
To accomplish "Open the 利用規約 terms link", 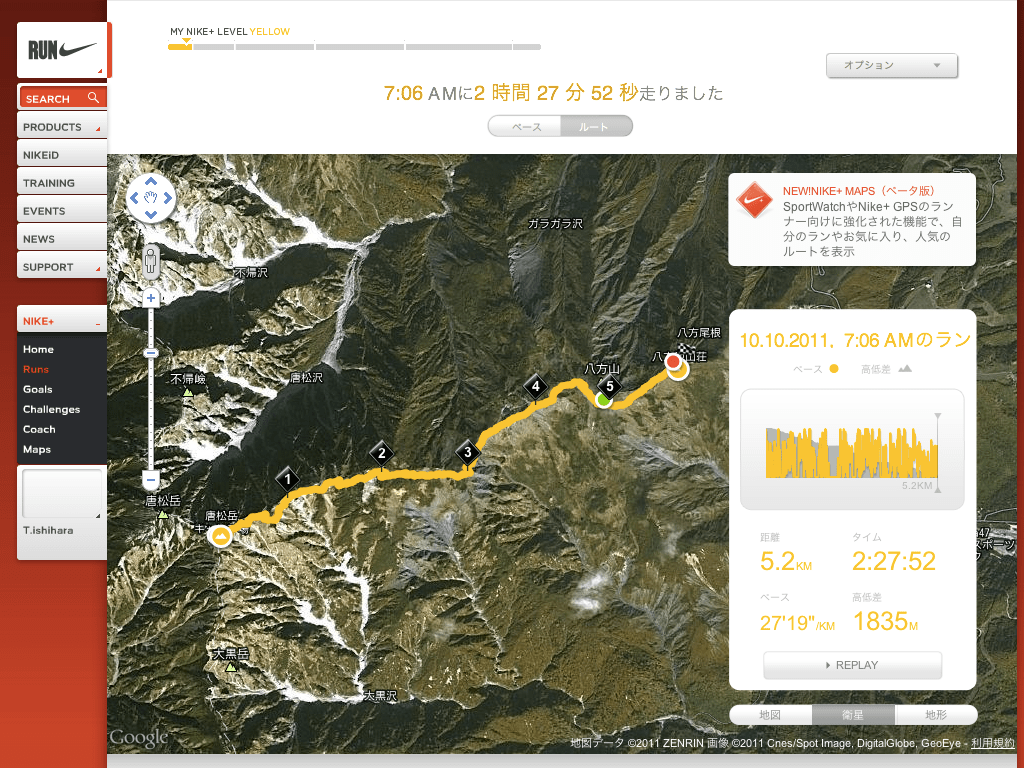I will tap(993, 743).
